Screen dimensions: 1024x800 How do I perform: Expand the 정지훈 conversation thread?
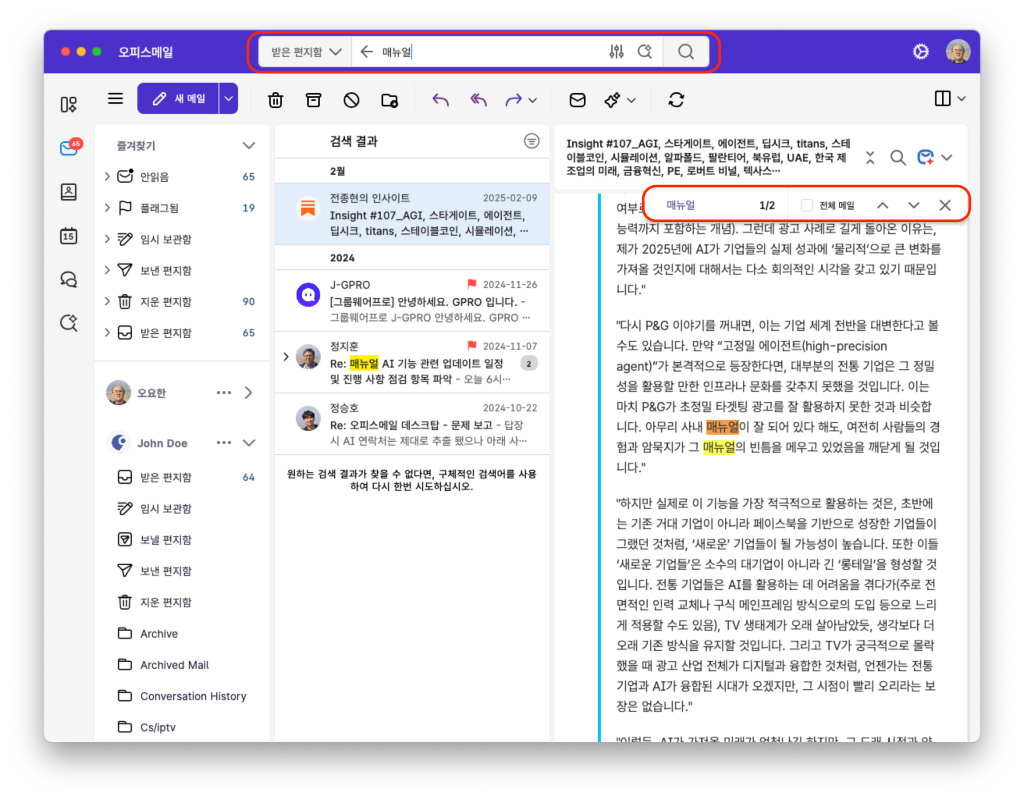point(286,356)
